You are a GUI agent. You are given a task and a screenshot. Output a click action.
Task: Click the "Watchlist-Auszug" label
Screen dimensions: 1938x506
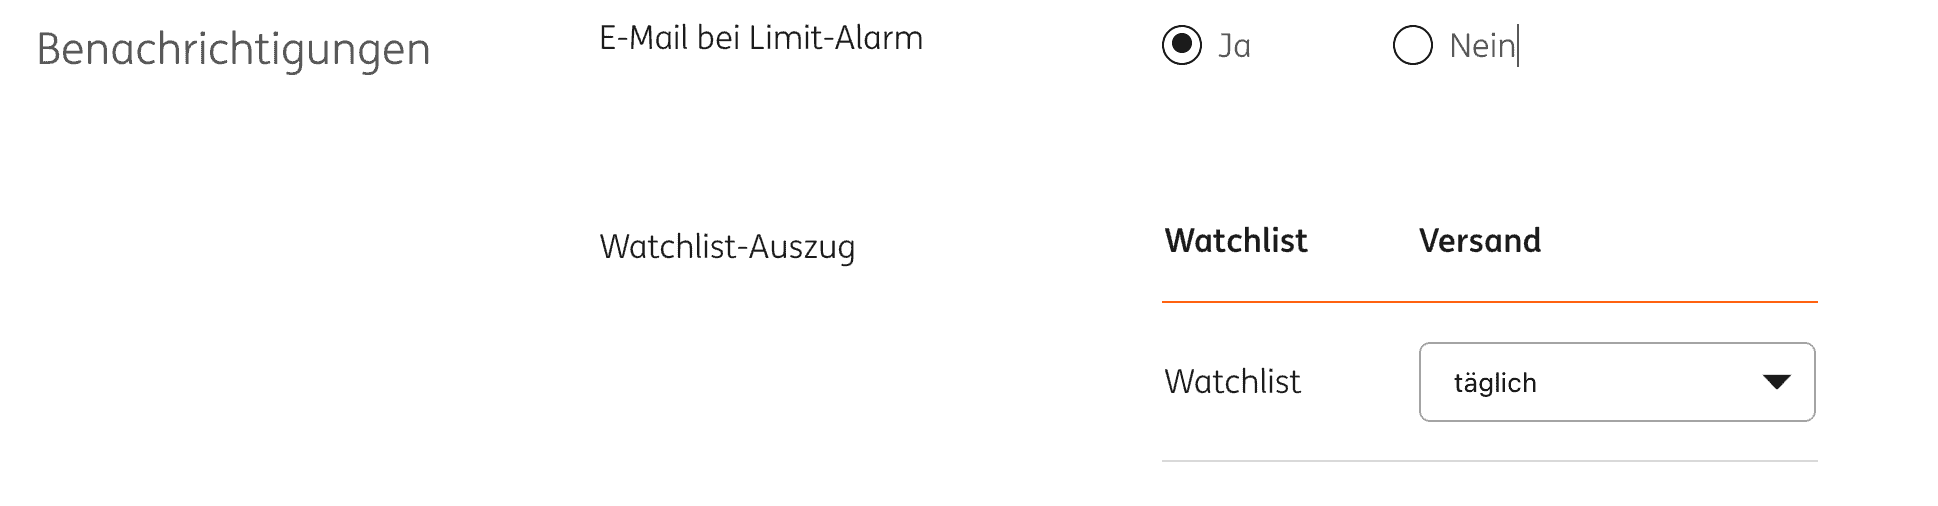tap(727, 247)
